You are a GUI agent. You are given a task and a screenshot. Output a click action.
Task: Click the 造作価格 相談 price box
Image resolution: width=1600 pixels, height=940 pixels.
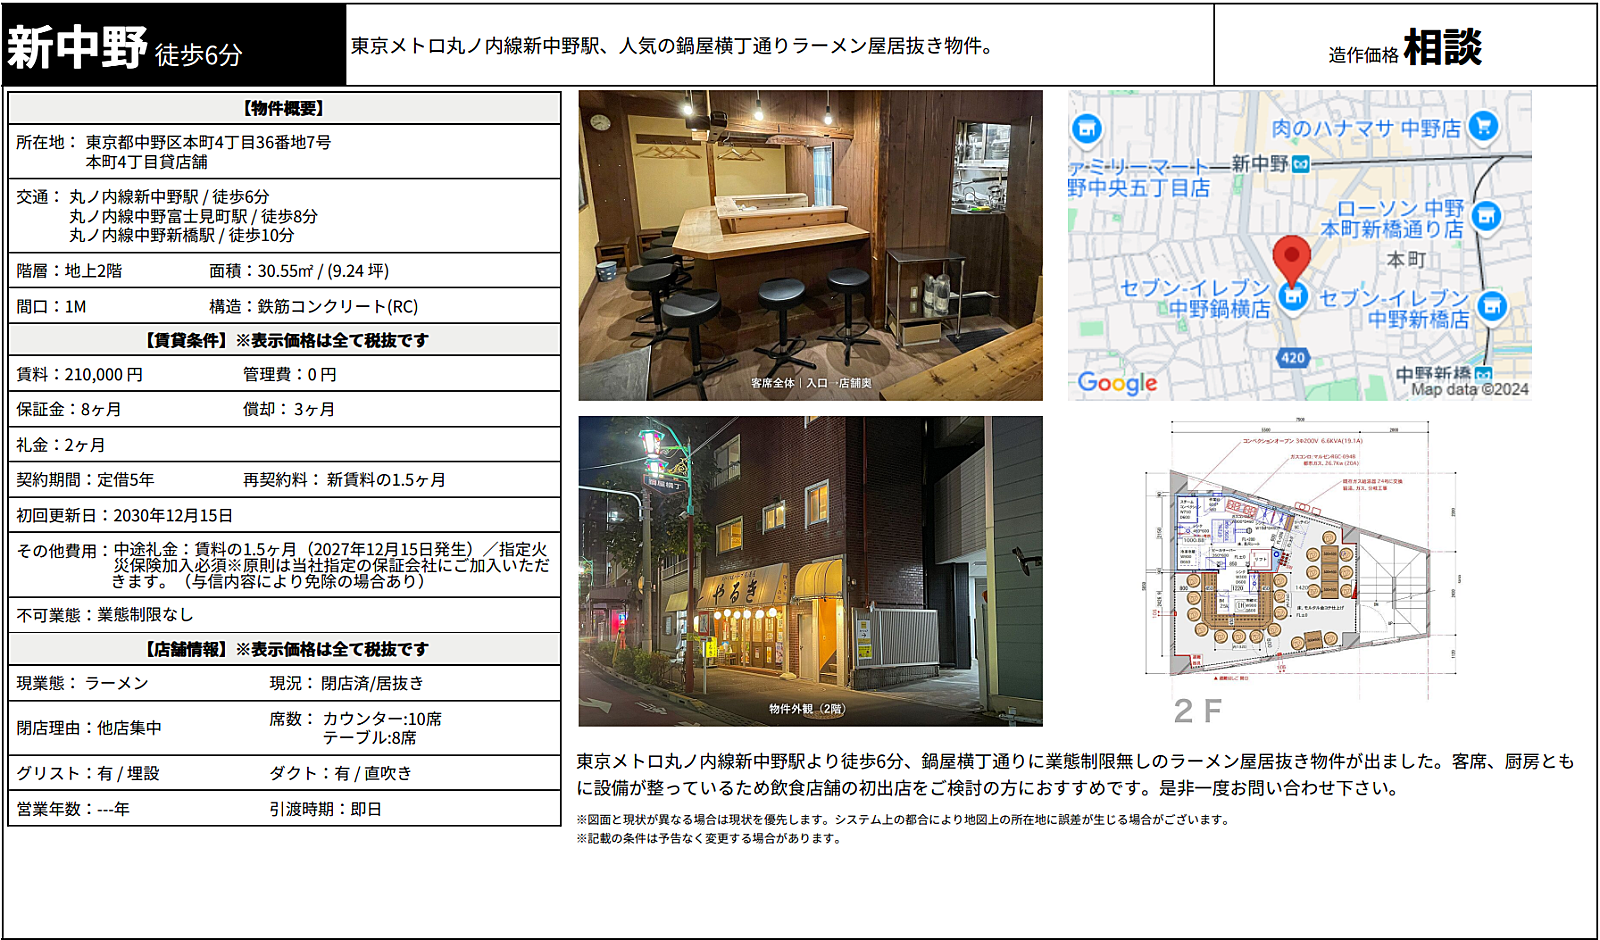[1405, 46]
